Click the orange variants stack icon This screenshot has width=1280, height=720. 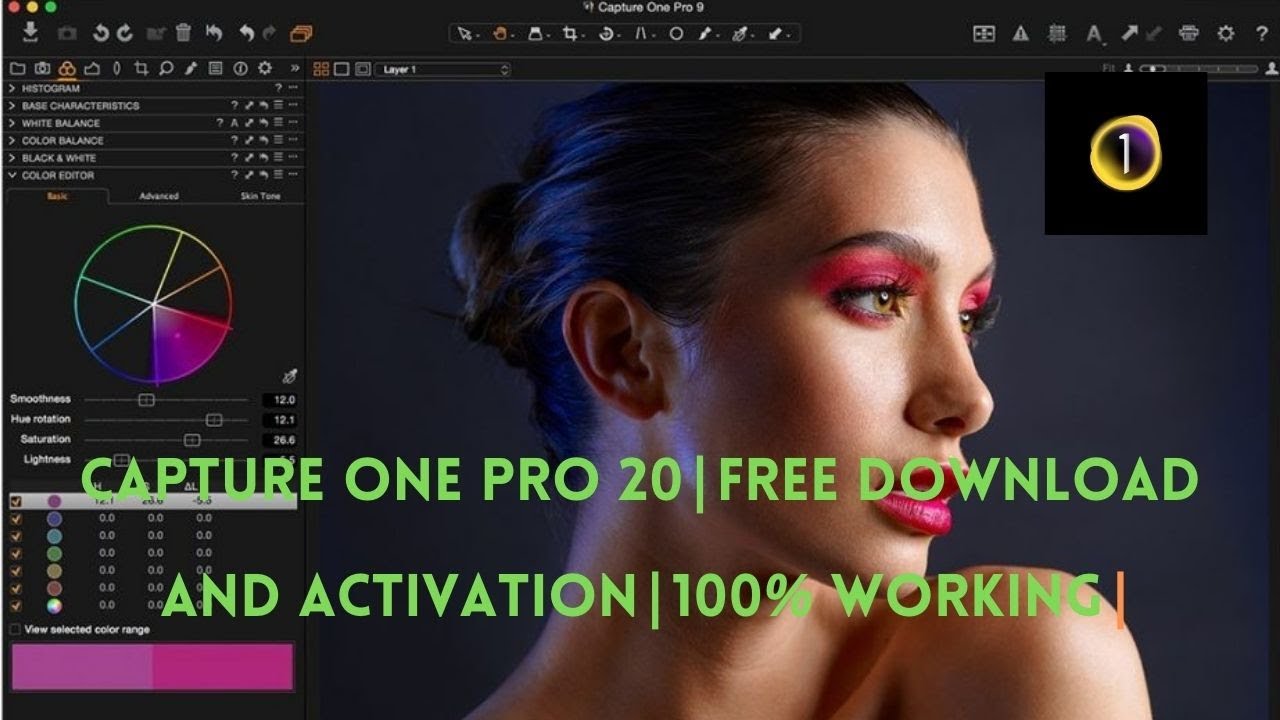301,33
